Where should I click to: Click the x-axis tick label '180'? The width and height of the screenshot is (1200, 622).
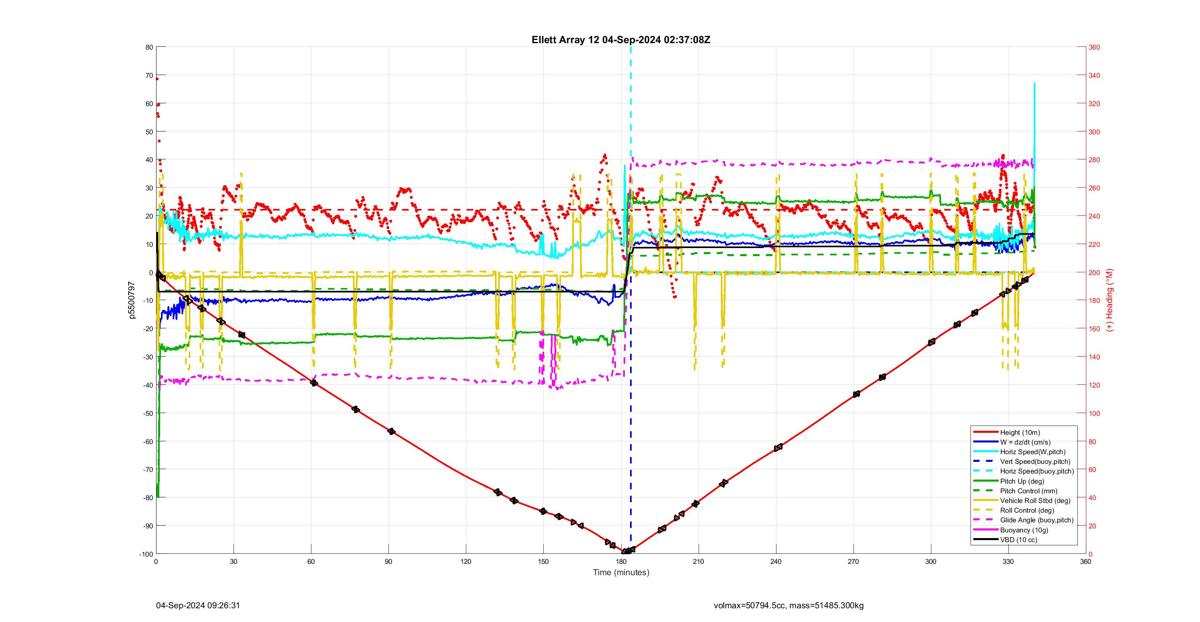coord(621,562)
